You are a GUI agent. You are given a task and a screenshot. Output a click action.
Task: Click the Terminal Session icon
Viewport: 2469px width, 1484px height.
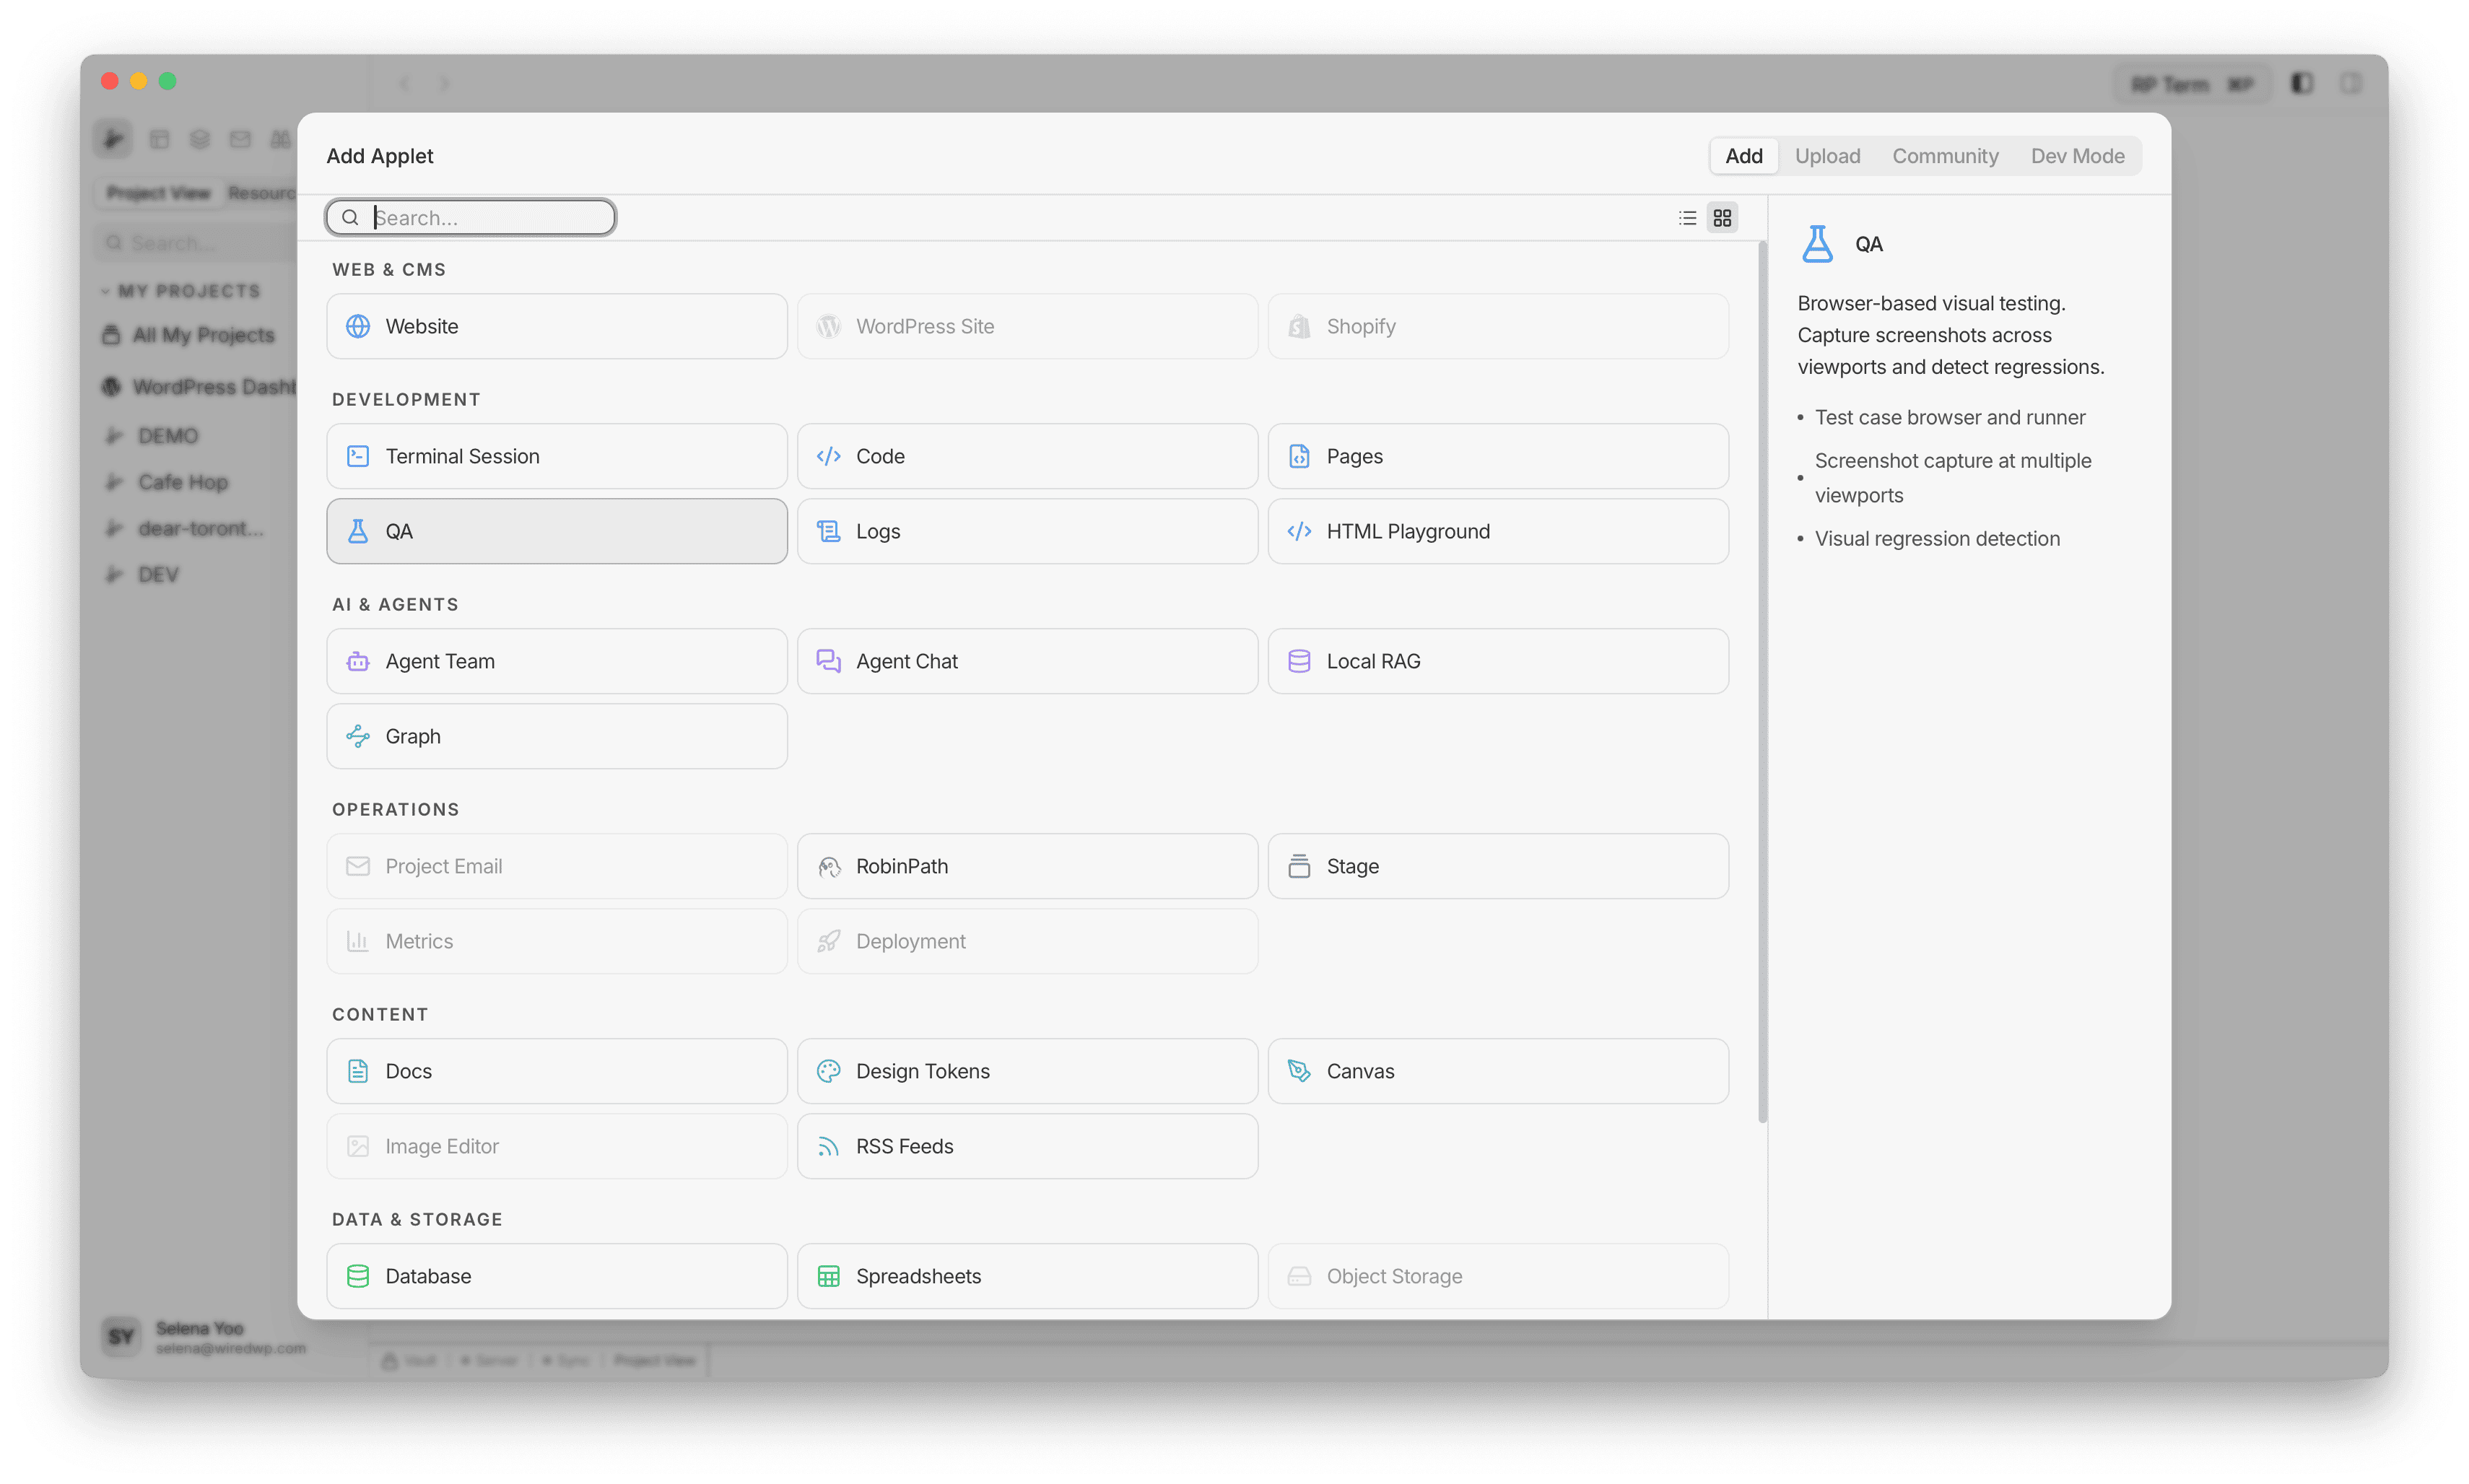[357, 456]
